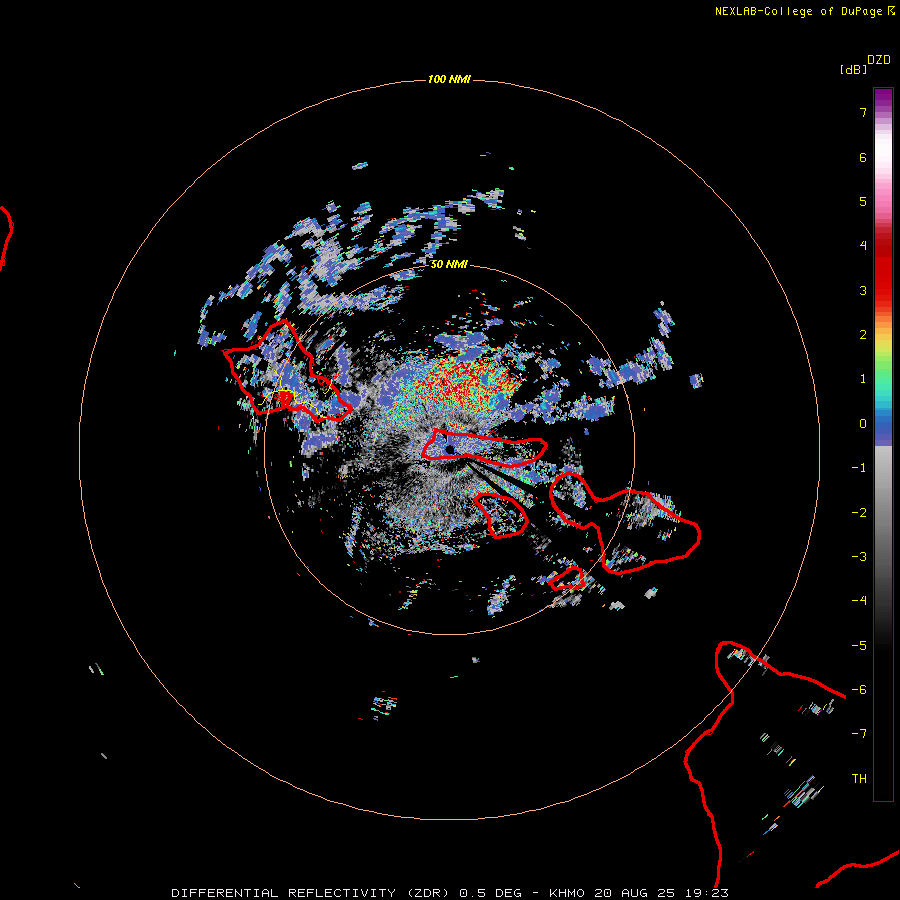Click the [dB] units label

(853, 69)
